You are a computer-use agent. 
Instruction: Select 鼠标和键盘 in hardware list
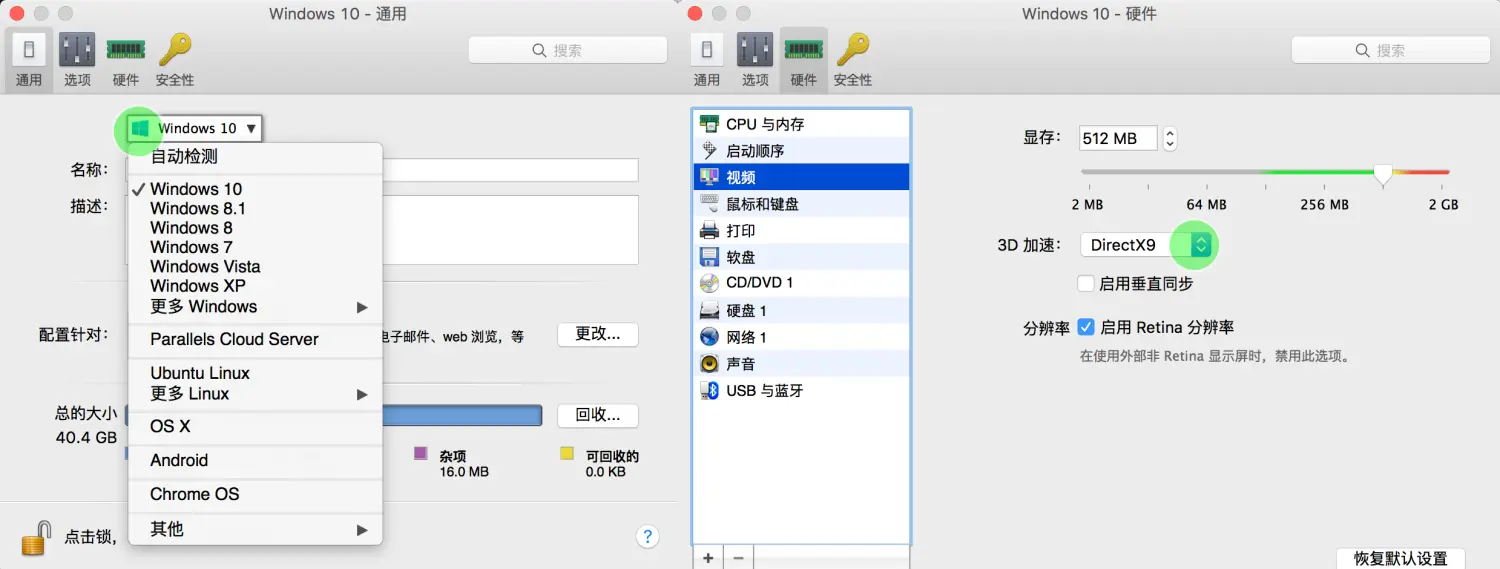coord(801,204)
